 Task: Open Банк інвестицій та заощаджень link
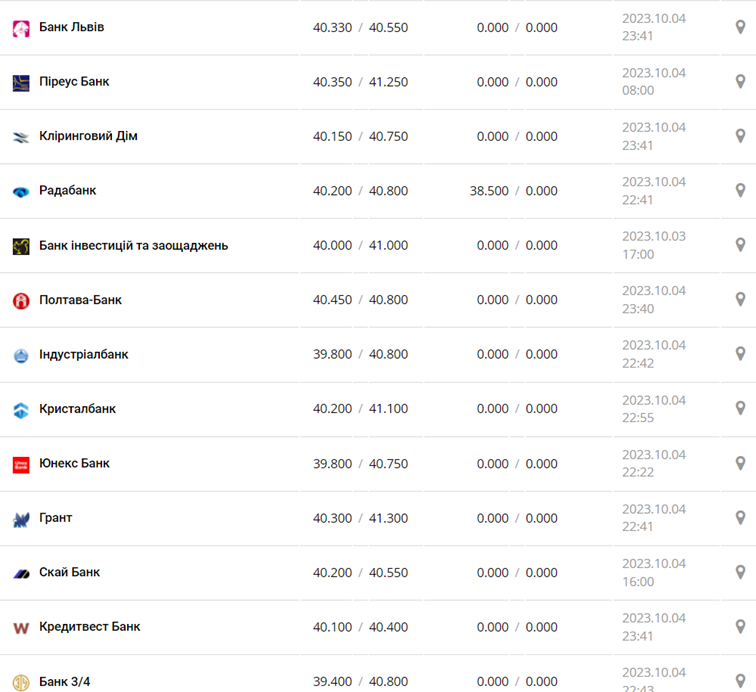pyautogui.click(x=133, y=245)
